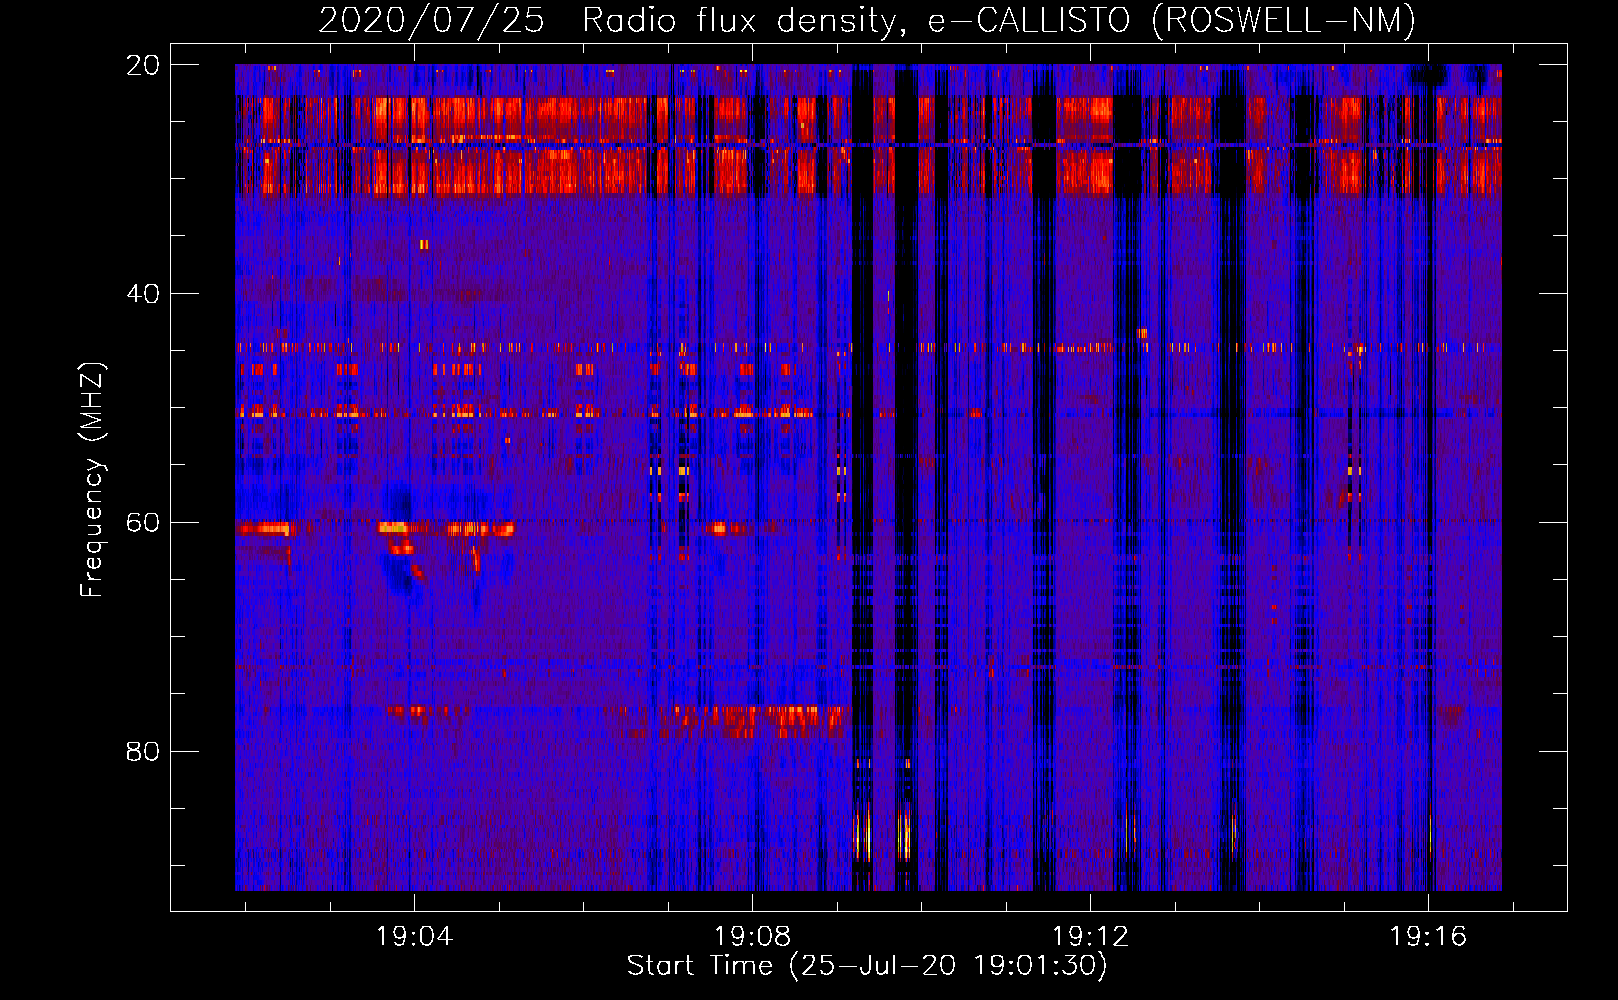
Task: Click the 'Frequency (MHZ)' y-axis label
Action: coord(92,480)
